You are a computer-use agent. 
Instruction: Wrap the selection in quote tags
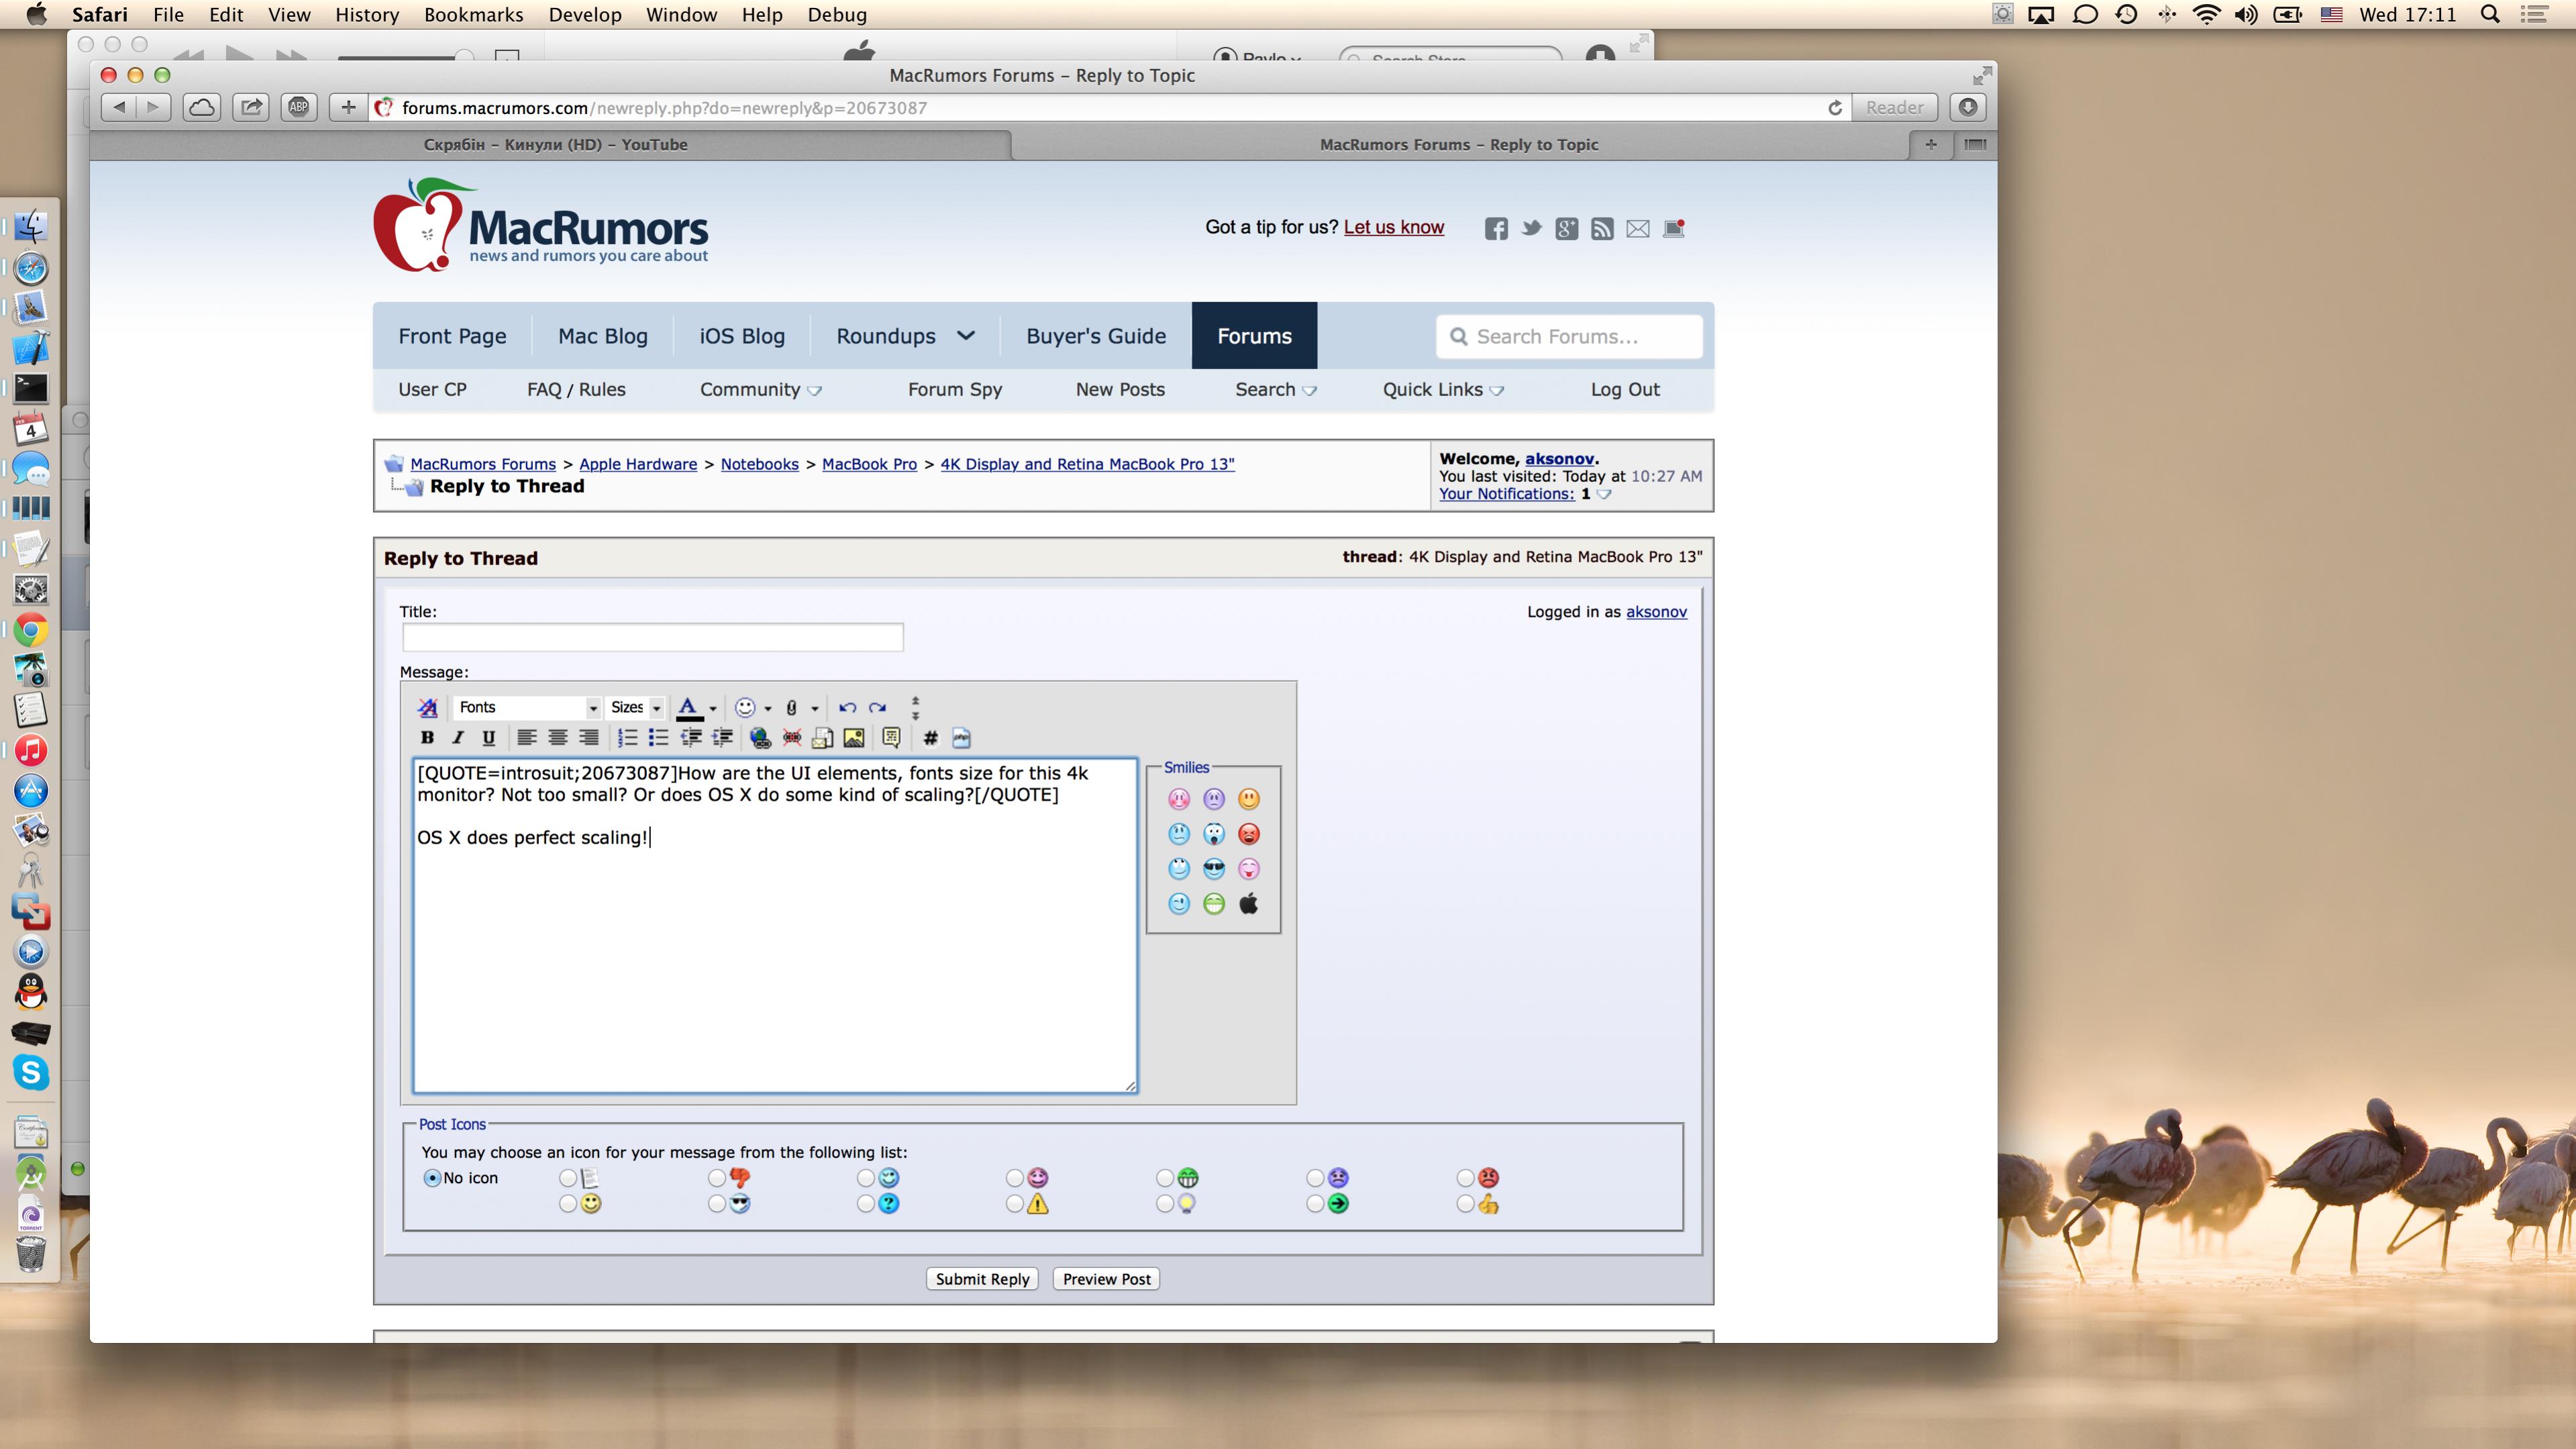(891, 738)
